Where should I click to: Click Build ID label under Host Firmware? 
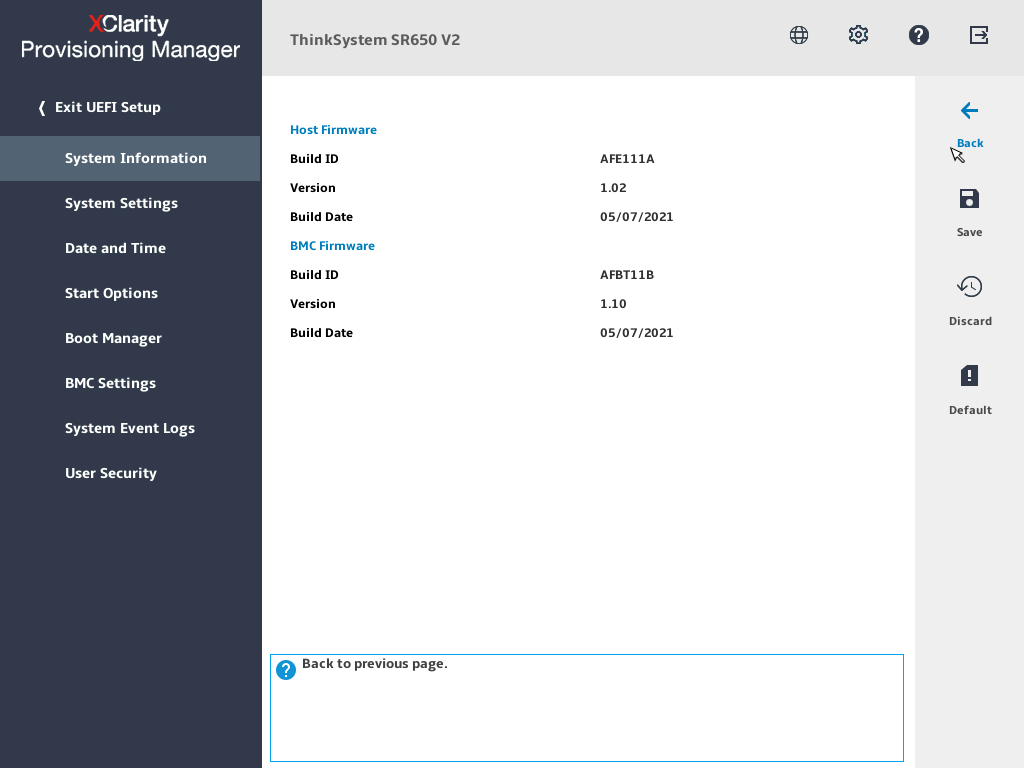click(314, 159)
